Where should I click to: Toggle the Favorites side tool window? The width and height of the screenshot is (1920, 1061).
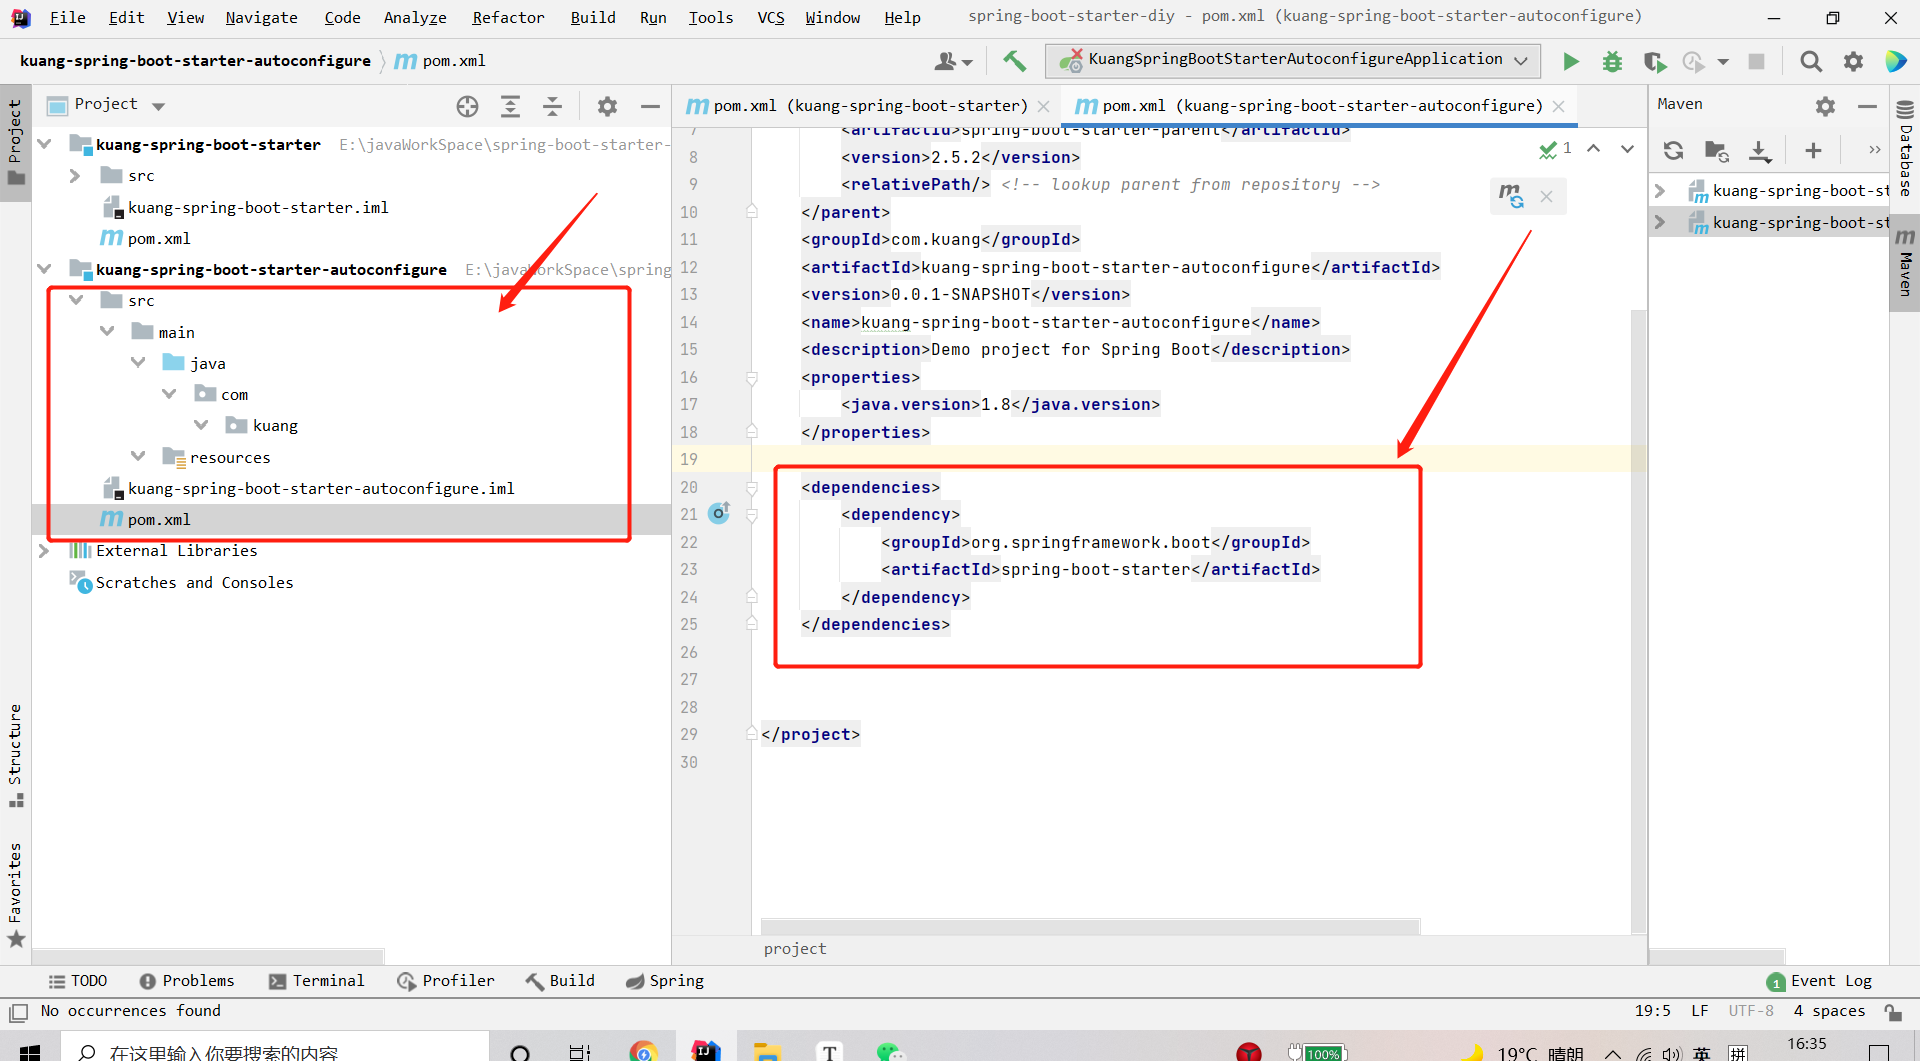pyautogui.click(x=15, y=895)
